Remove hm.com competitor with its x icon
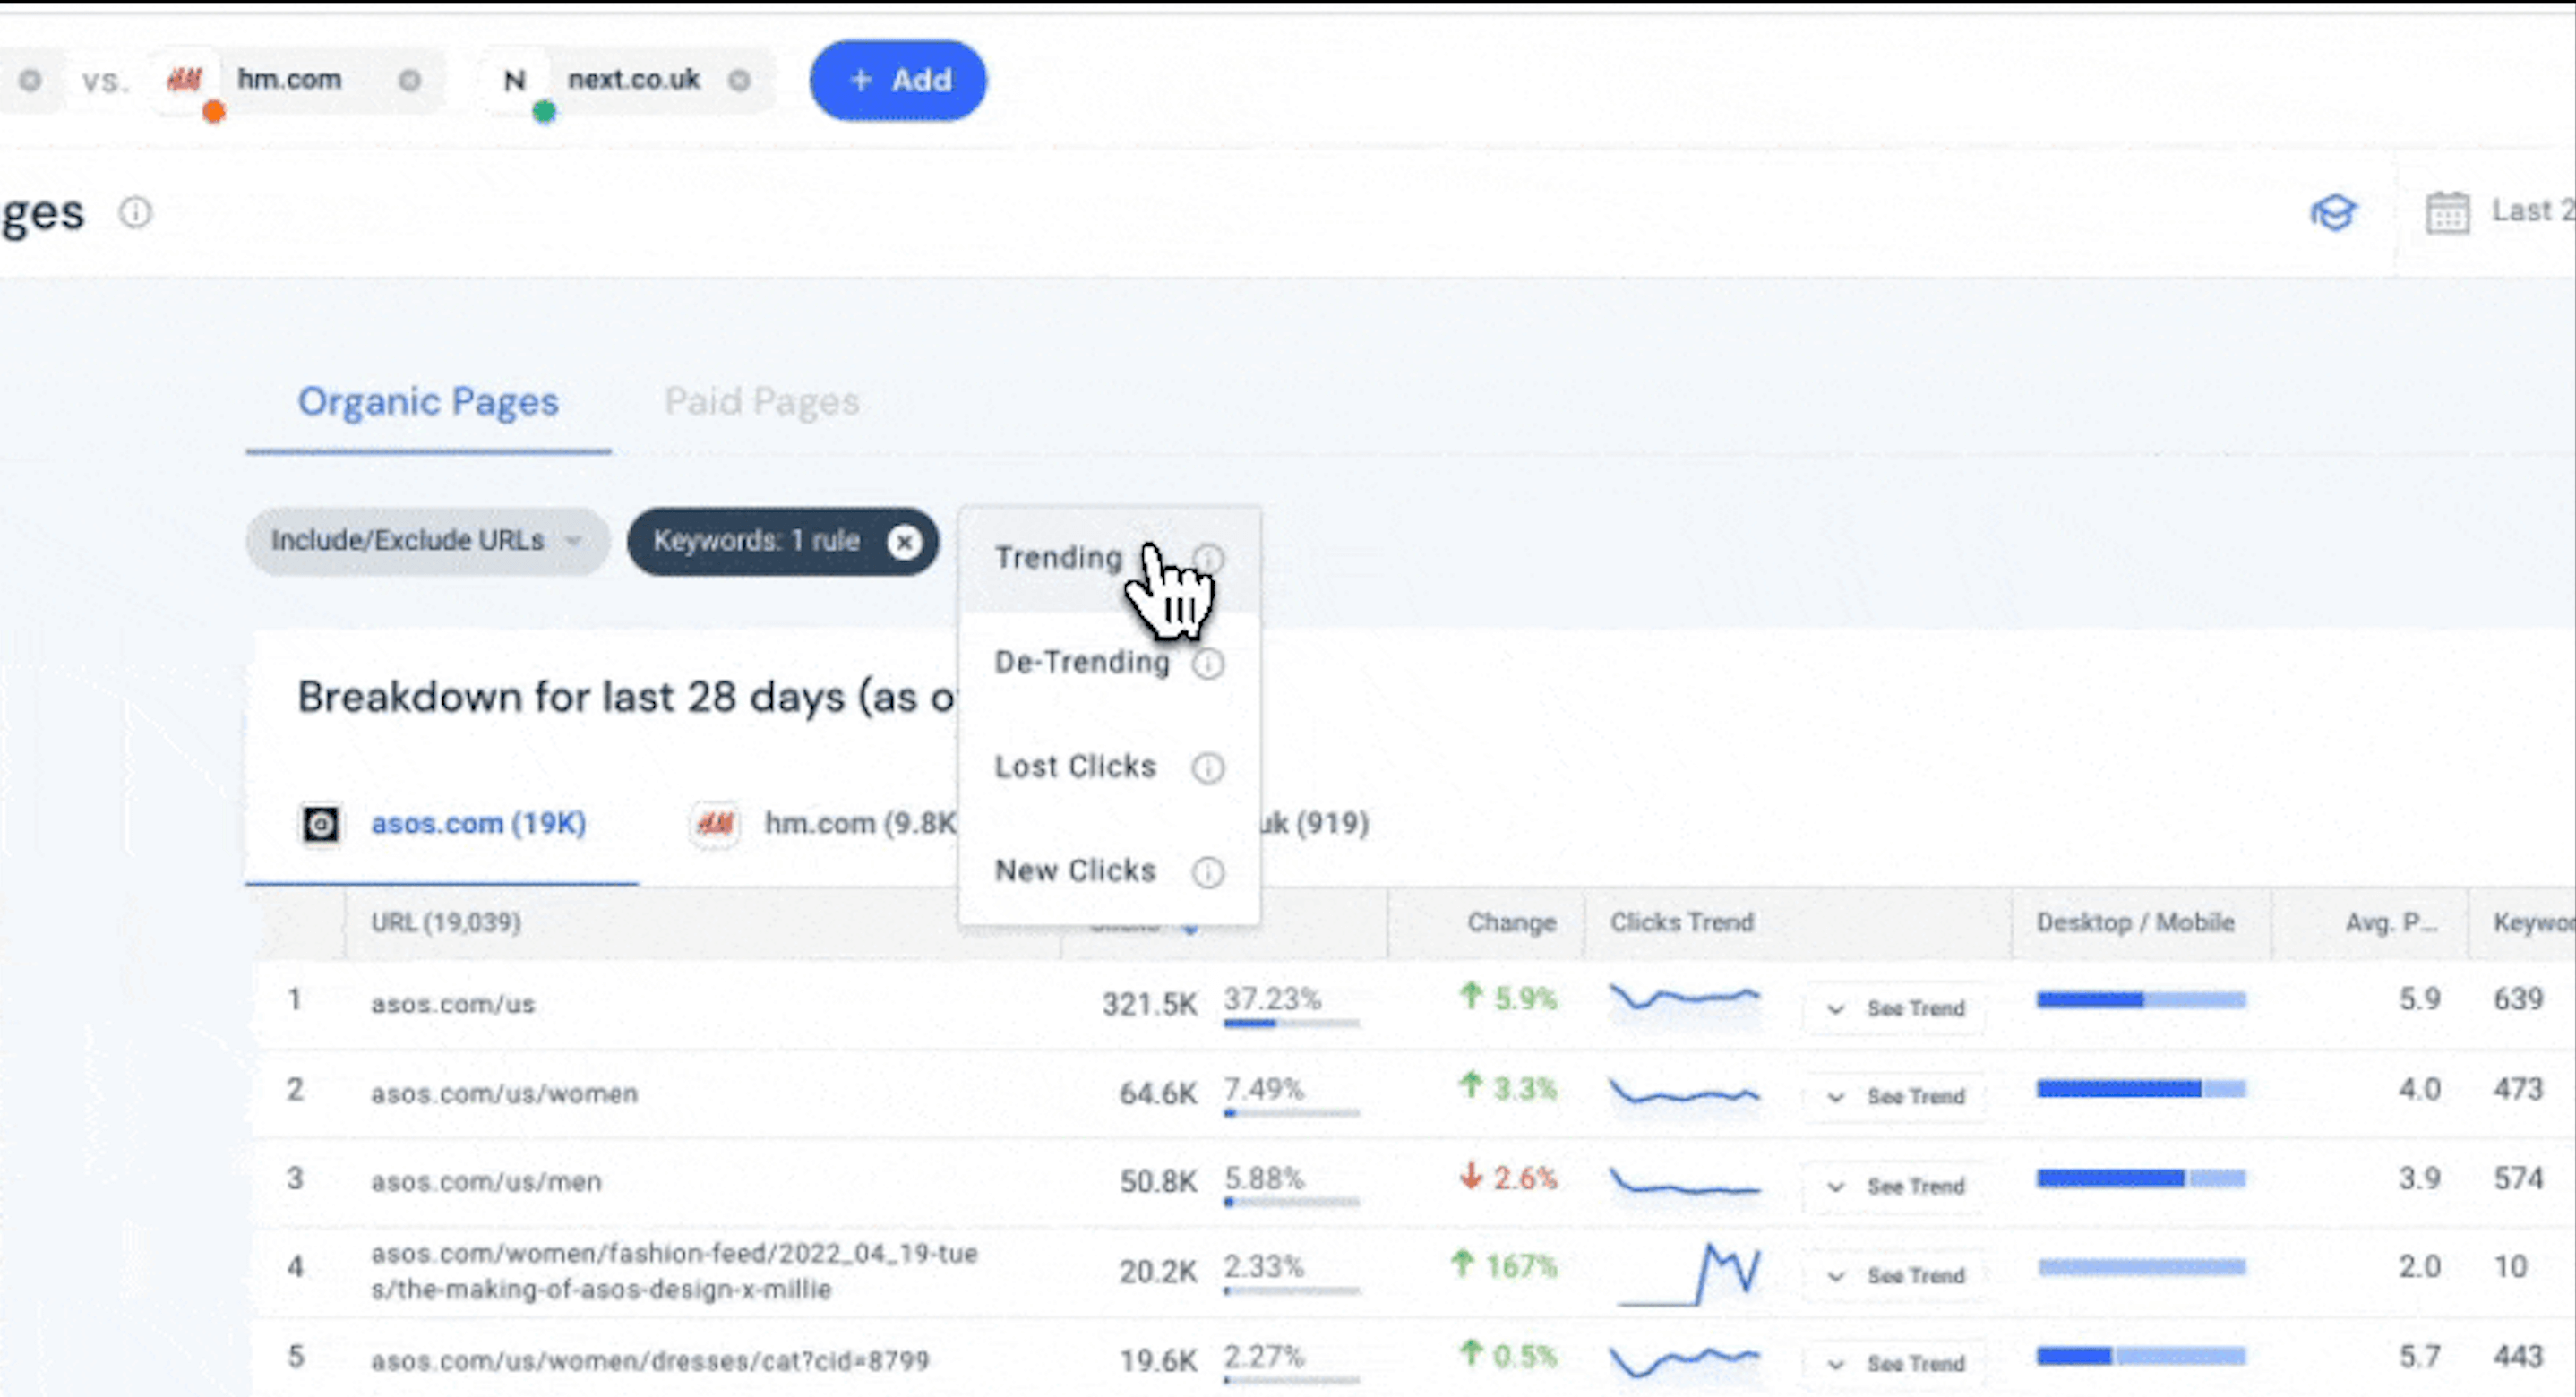This screenshot has height=1397, width=2576. point(410,80)
